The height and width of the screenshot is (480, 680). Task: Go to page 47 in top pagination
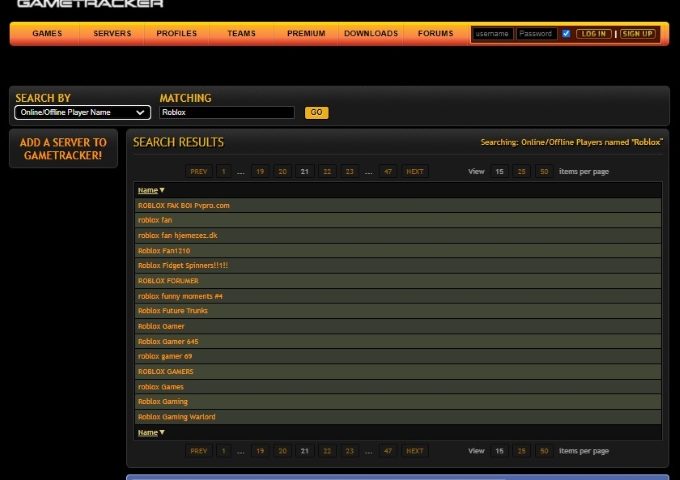(x=388, y=172)
